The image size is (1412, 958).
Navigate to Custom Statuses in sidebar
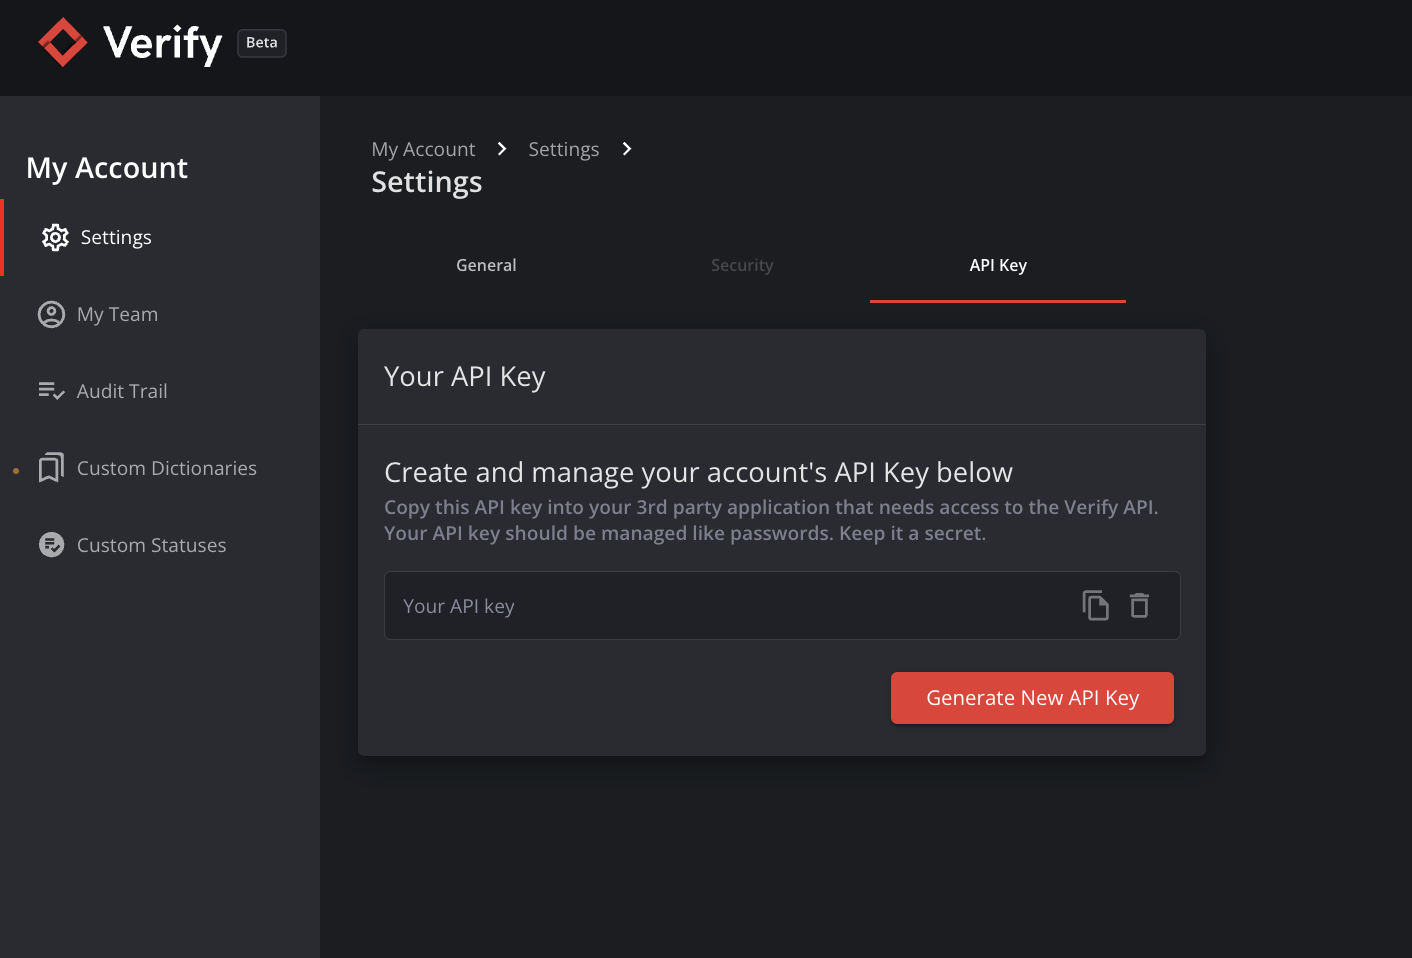[x=151, y=545]
